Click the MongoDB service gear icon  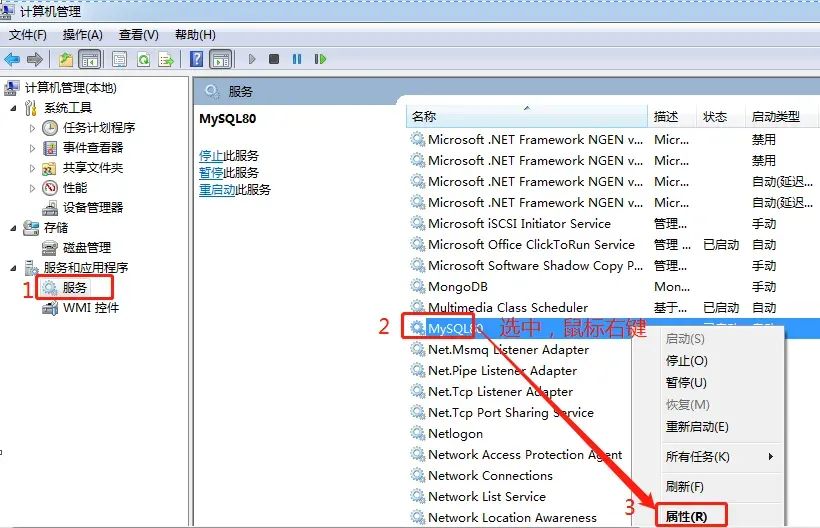[x=417, y=286]
